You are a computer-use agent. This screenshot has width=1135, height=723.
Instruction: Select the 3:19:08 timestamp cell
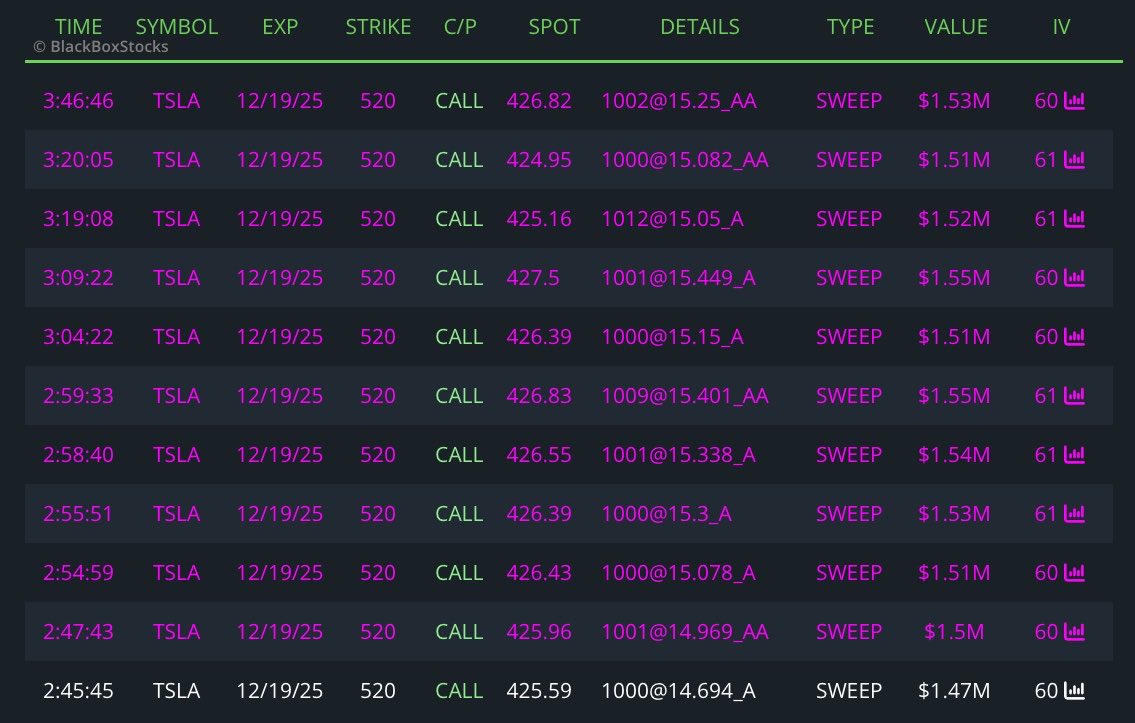(x=78, y=219)
